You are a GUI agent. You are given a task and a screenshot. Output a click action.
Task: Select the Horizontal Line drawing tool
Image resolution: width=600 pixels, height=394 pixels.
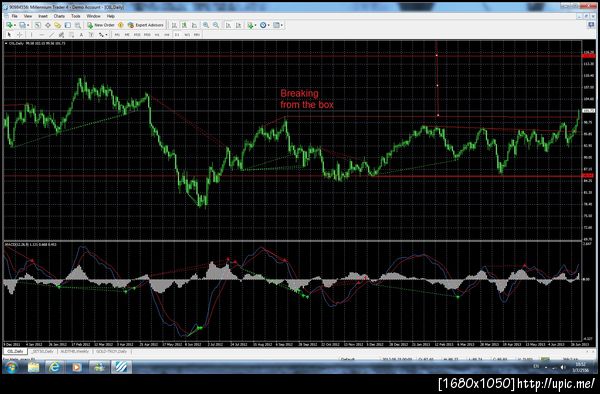[x=42, y=35]
